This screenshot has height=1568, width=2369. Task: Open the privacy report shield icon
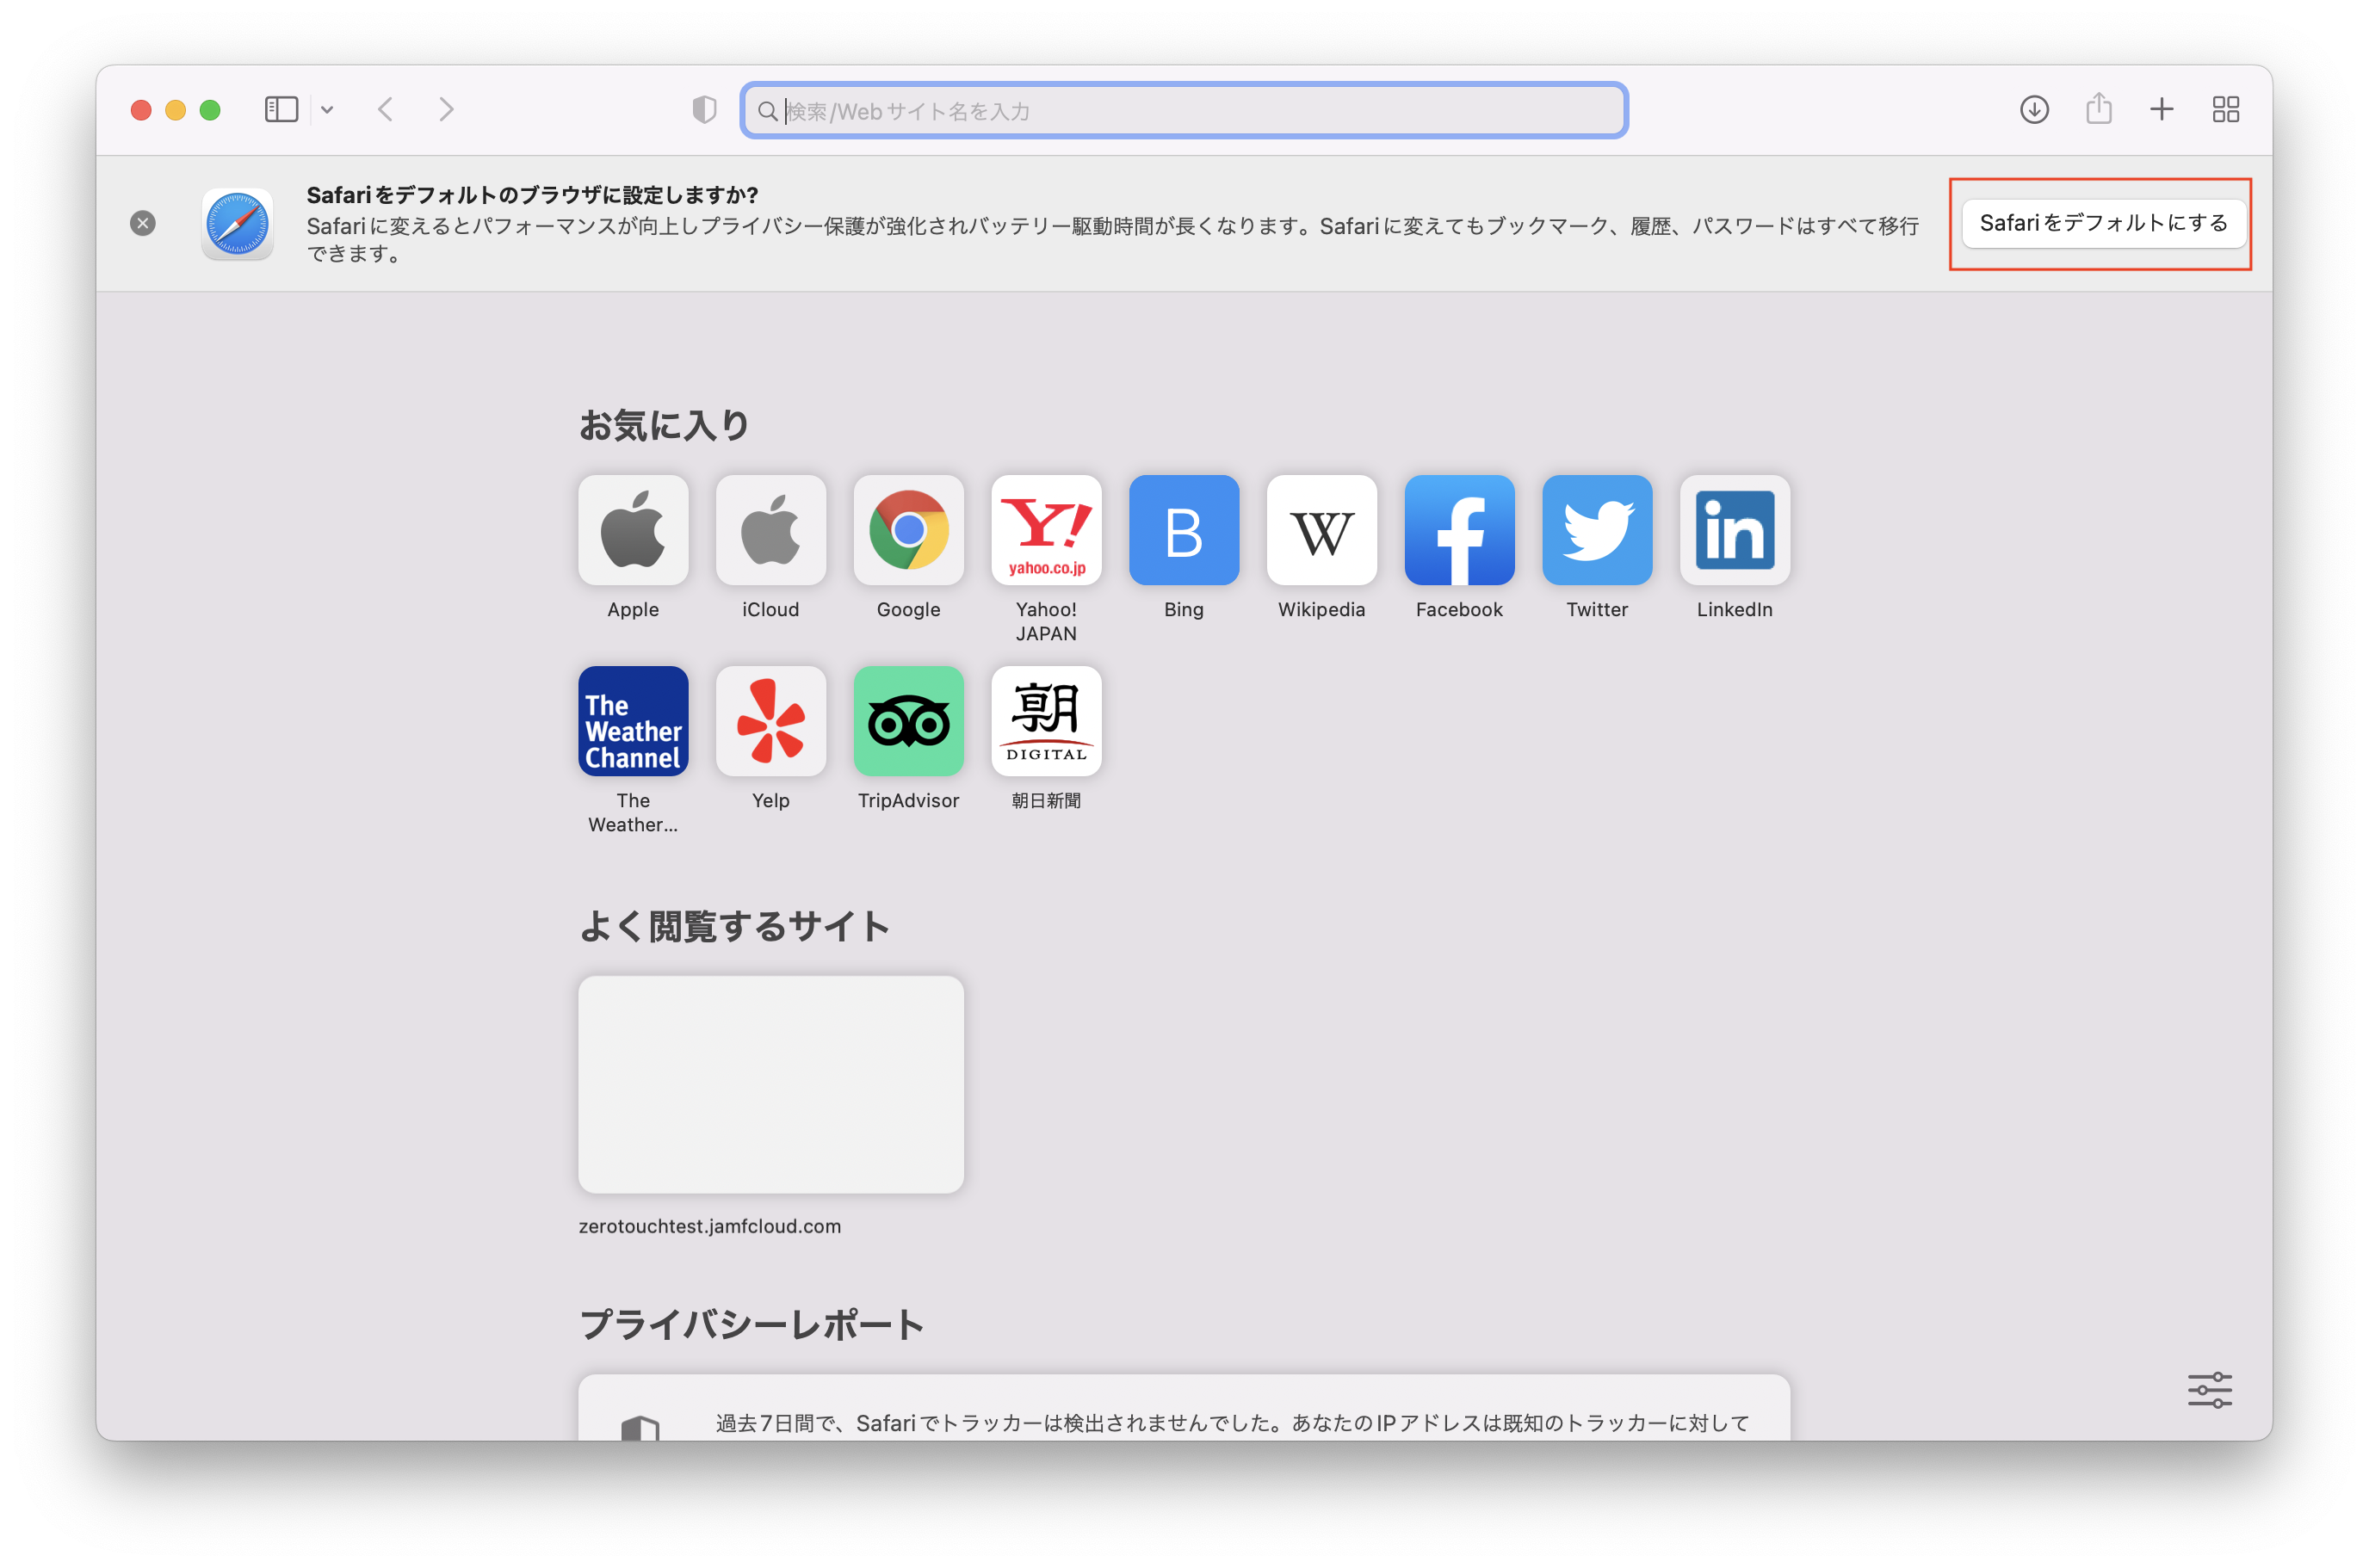coord(704,110)
